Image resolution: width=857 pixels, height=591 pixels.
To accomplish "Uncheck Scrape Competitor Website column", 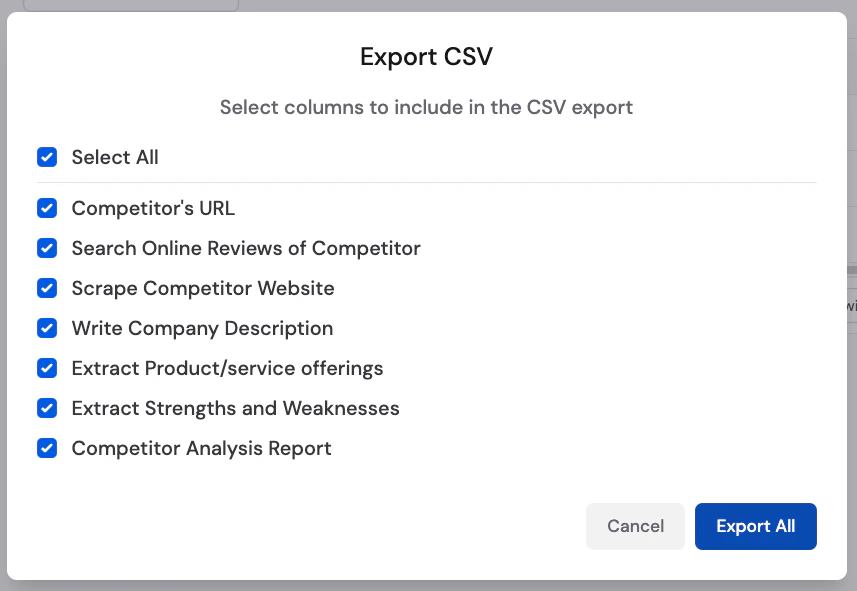I will pos(47,288).
